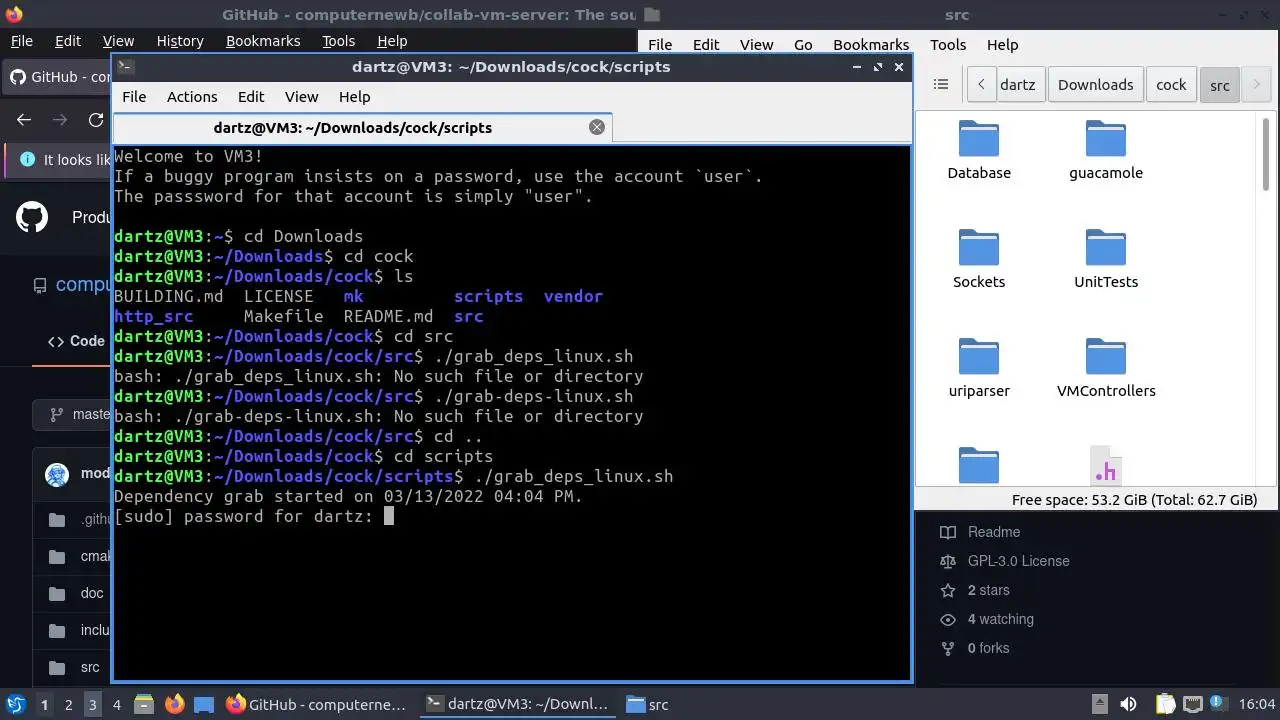Click the network tray icon
Screen dimensions: 1280x720
[x=1192, y=704]
